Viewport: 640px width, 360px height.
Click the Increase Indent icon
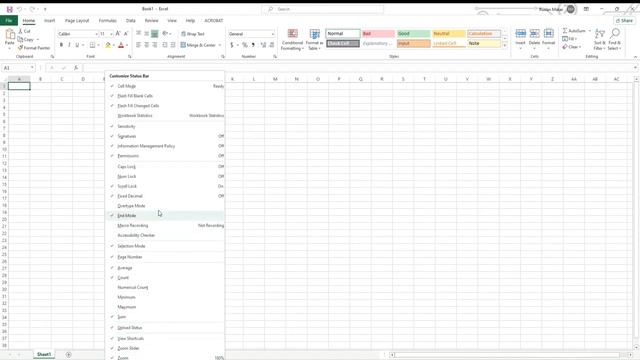click(x=173, y=45)
